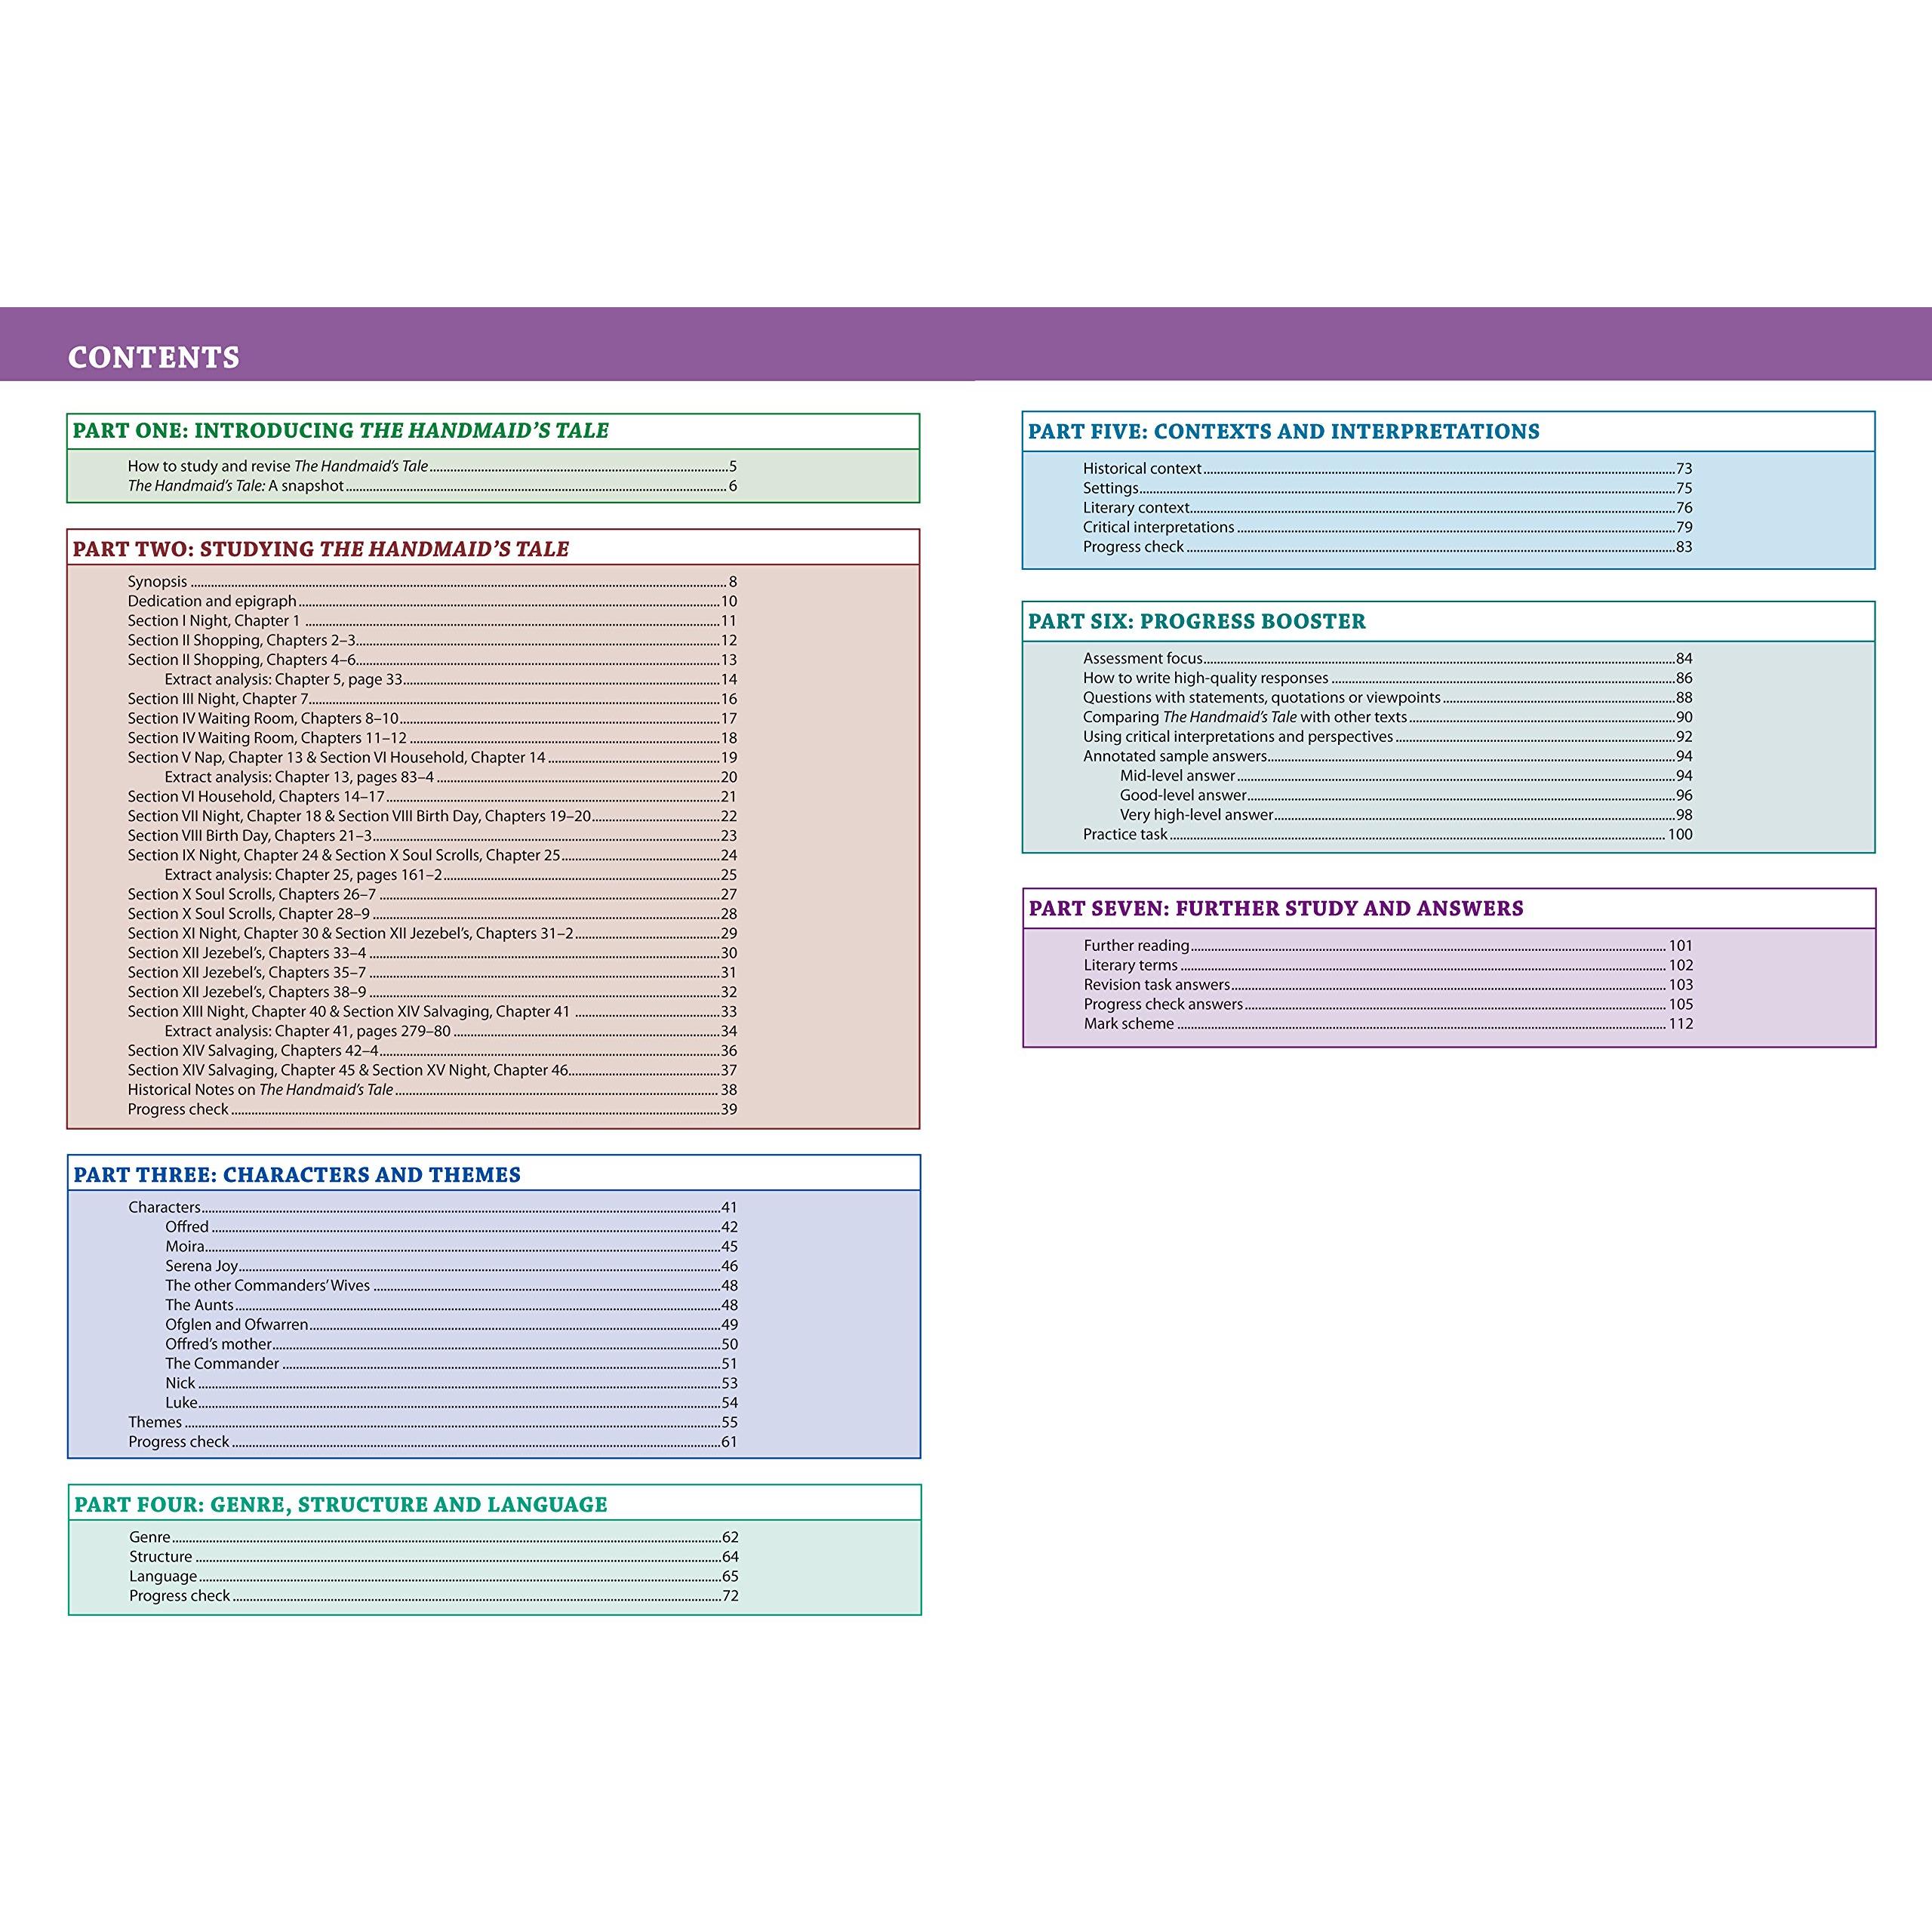The width and height of the screenshot is (1932, 1932).
Task: Click "Section XII Jezebel's, Chapters 38–9" line
Action: 432,992
